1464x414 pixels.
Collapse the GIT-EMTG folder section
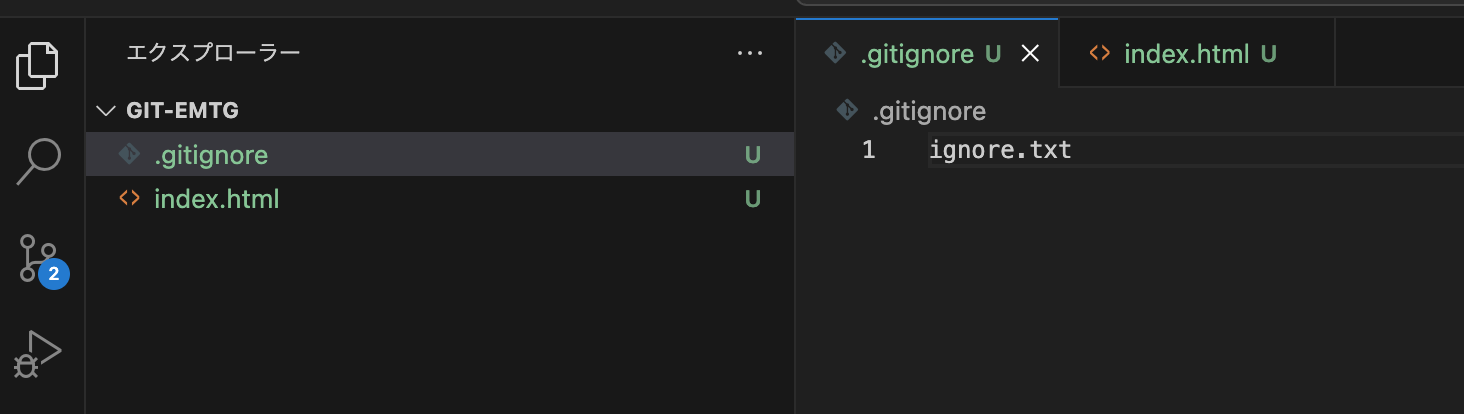pyautogui.click(x=106, y=111)
